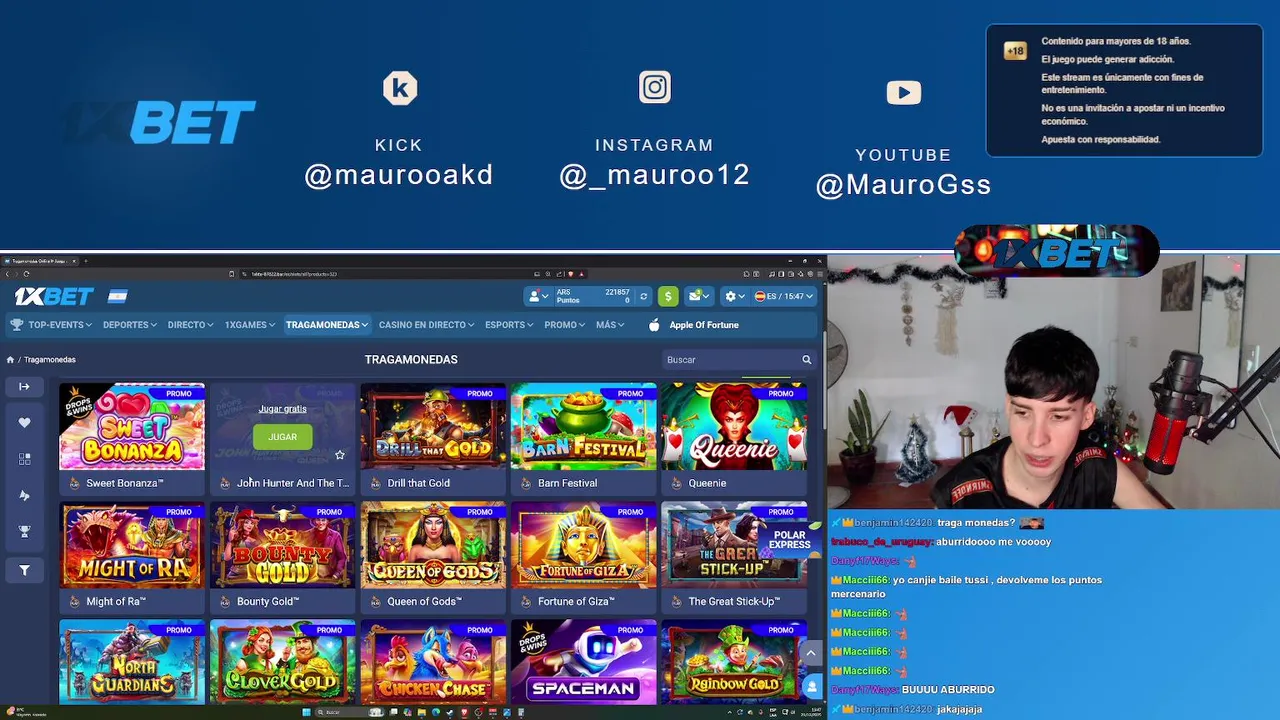
Task: Open the Chicken Chase thumbnail
Action: (x=433, y=662)
